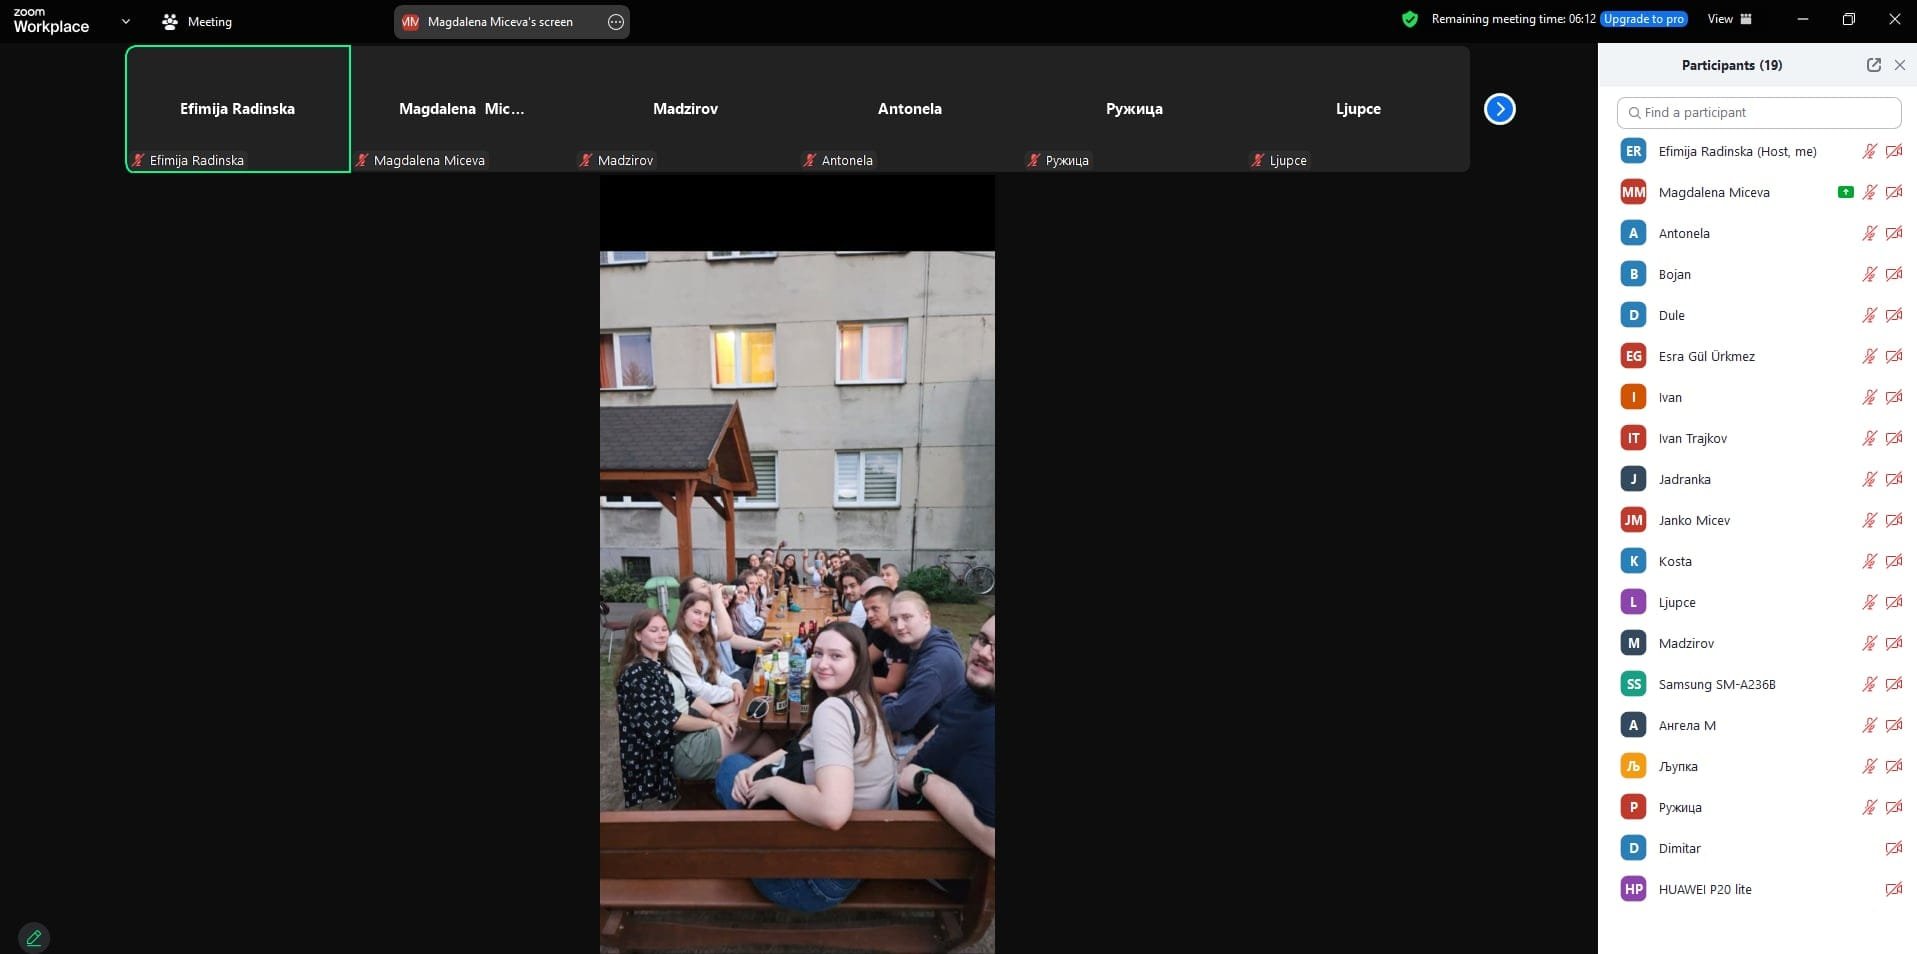Click Madzirov's muted microphone icon in list
Image resolution: width=1917 pixels, height=954 pixels.
point(1869,644)
